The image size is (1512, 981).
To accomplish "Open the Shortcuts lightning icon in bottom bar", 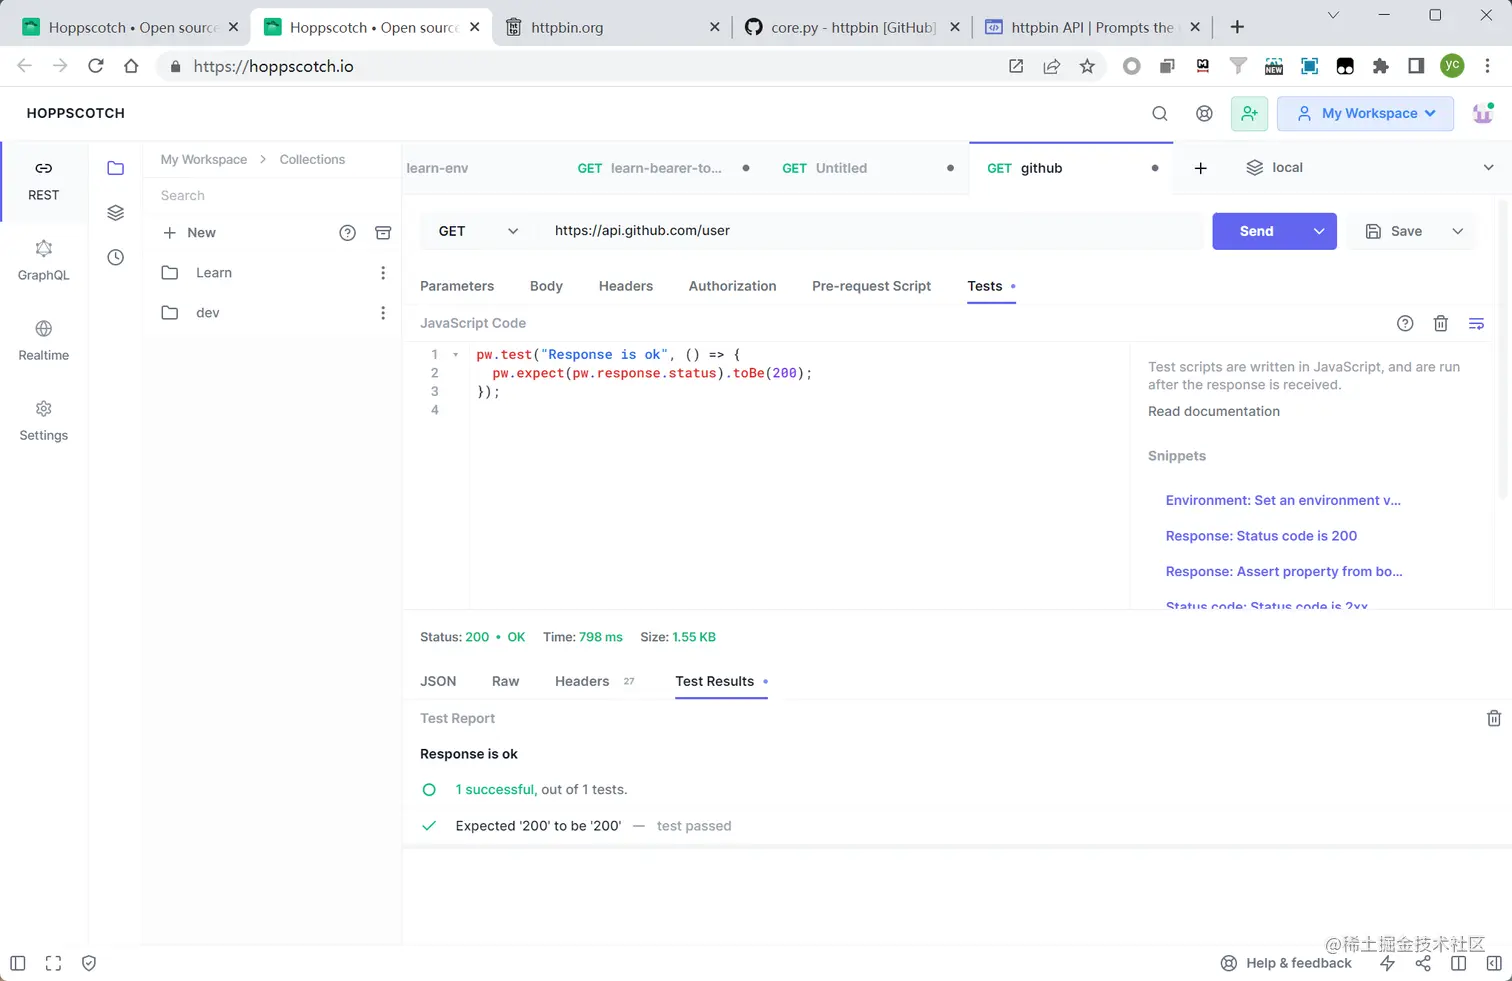I will click(x=1387, y=963).
